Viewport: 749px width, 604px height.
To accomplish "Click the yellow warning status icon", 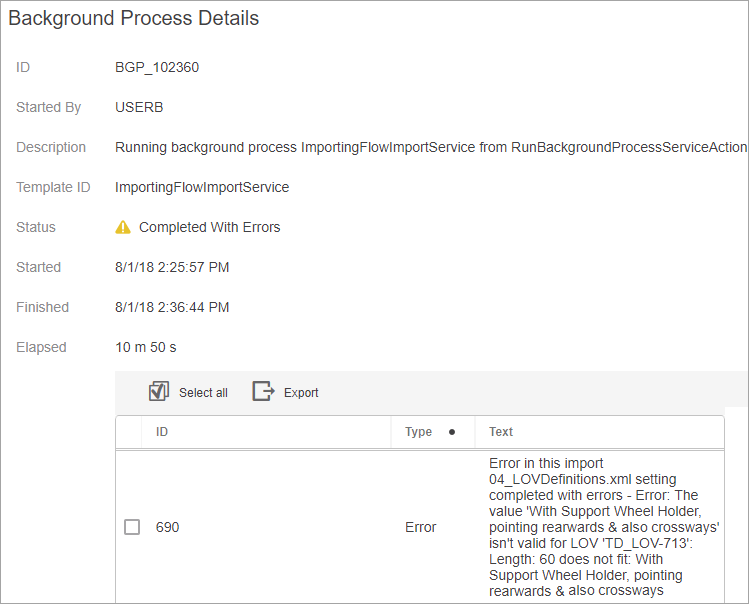I will coord(123,227).
